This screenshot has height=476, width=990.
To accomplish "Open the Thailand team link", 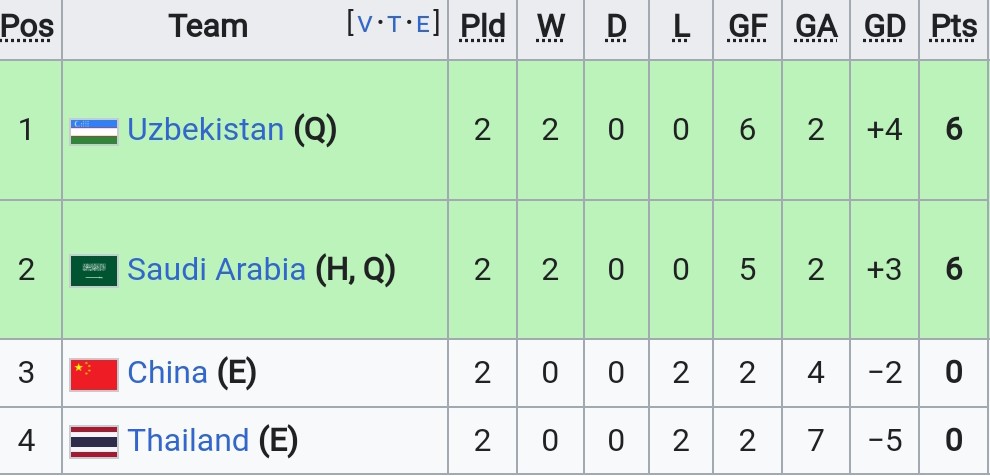I will click(188, 439).
